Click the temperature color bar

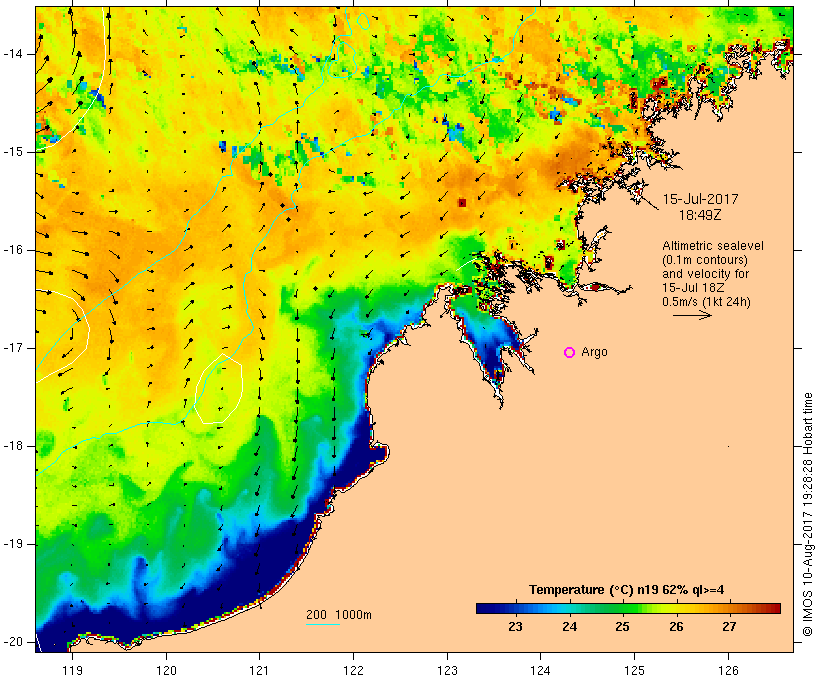(x=628, y=608)
